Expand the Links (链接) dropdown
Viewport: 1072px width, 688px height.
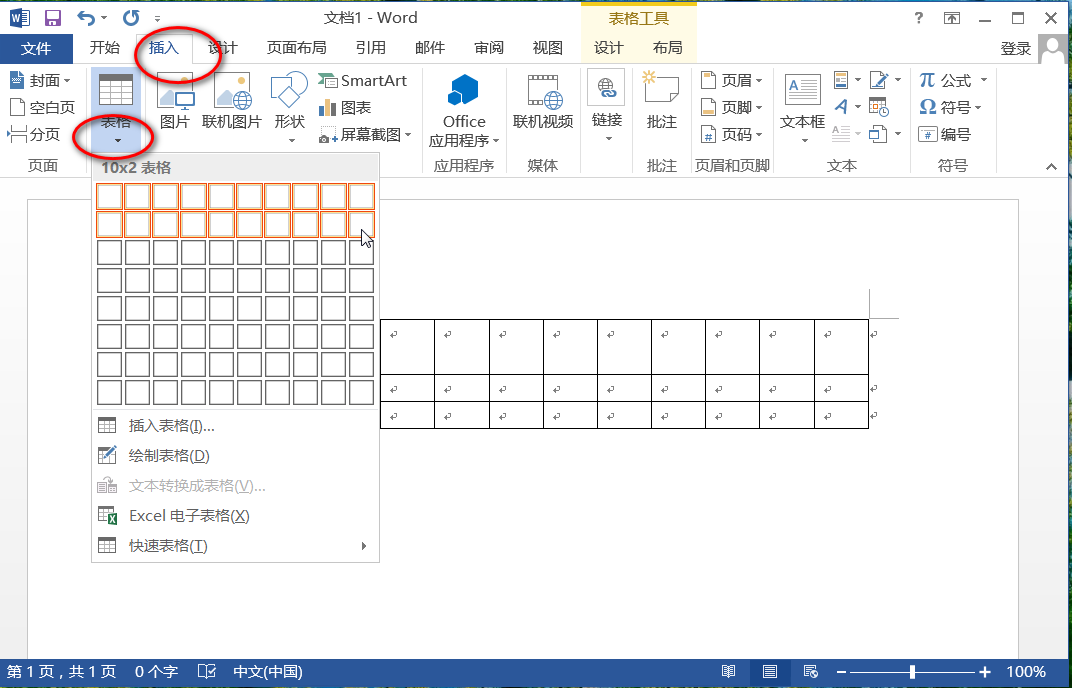(607, 139)
